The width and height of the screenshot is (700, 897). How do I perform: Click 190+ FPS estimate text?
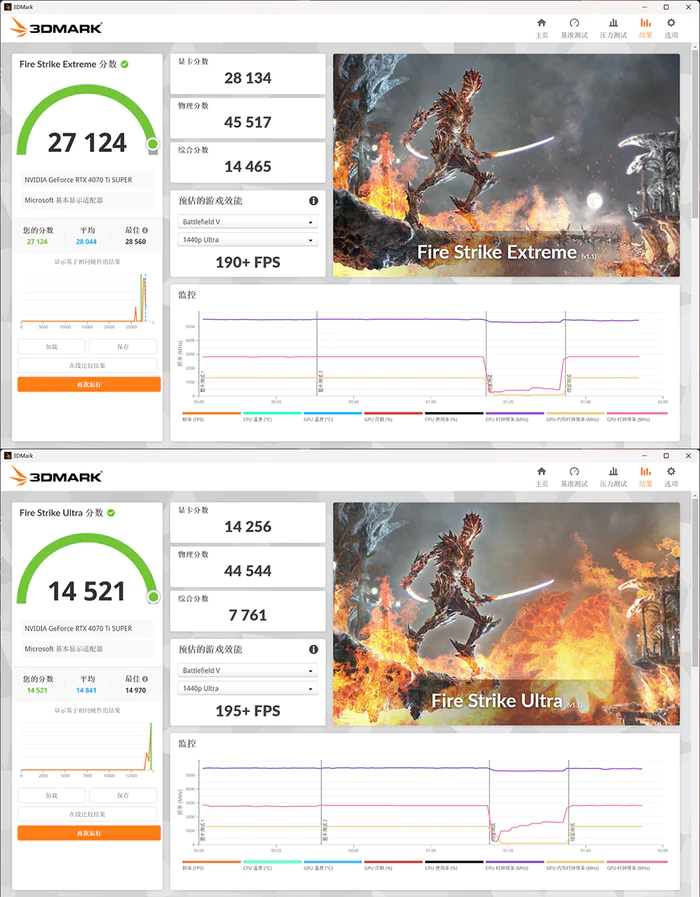(x=248, y=263)
